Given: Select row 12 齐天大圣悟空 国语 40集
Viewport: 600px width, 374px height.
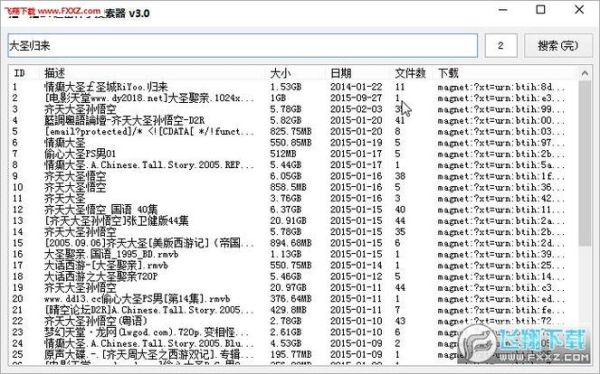Looking at the screenshot, I should (x=293, y=209).
